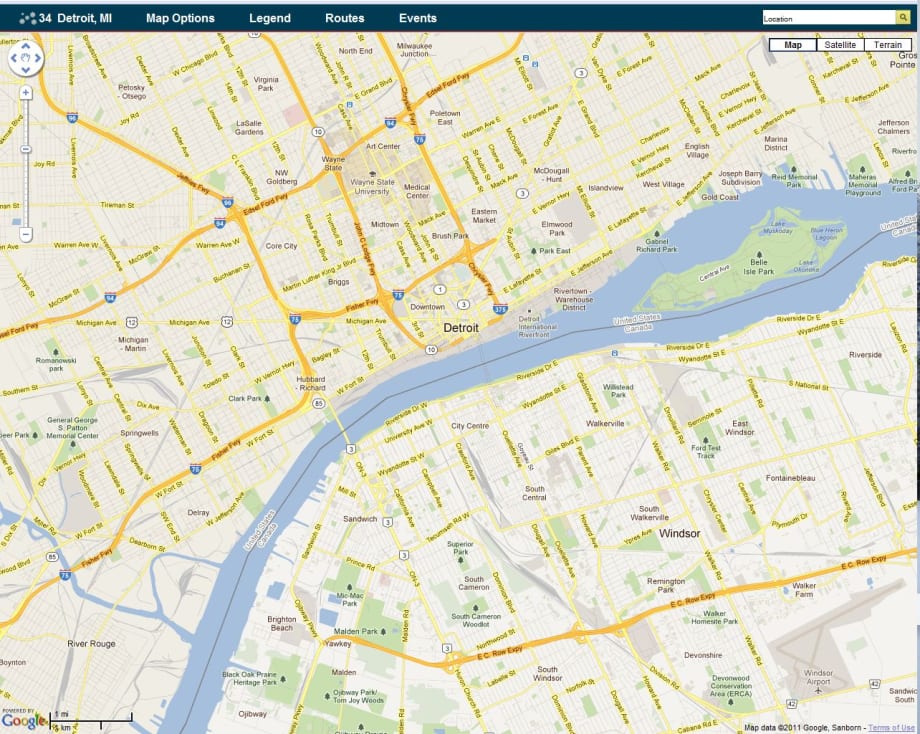Expand the Routes menu
Viewport: 920px width, 734px height.
pos(344,17)
